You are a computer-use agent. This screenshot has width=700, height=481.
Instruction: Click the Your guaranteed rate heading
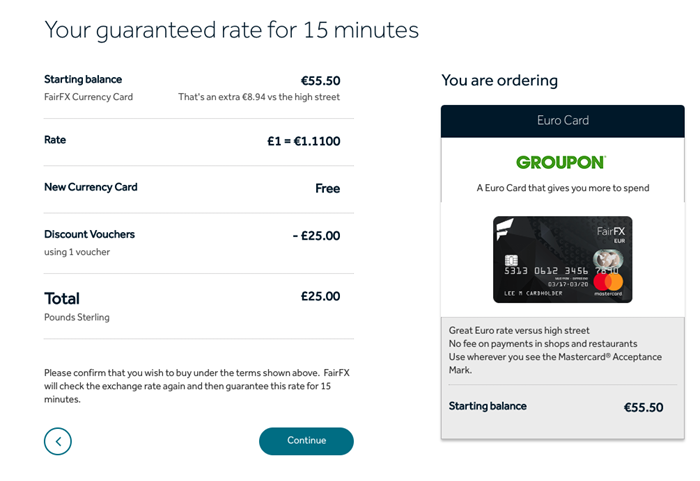(231, 30)
